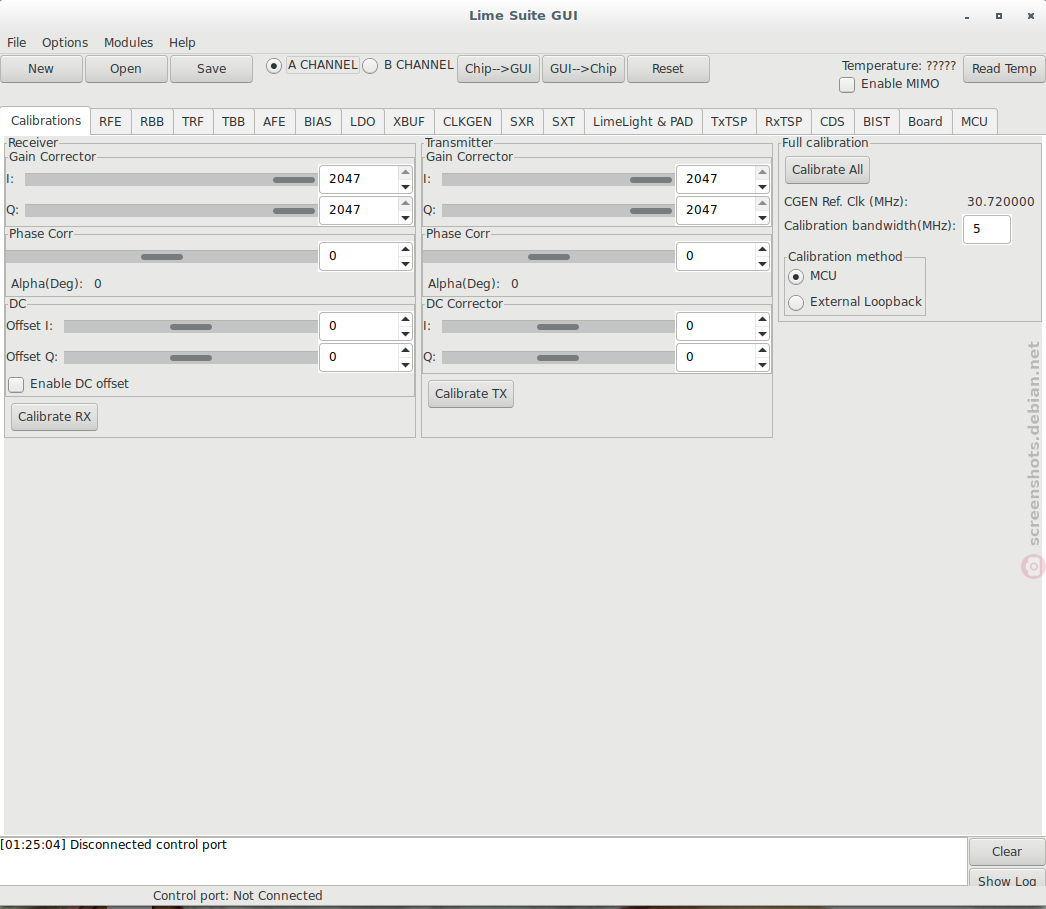Click the Read Temp button
The height and width of the screenshot is (909, 1046).
[x=1004, y=69]
